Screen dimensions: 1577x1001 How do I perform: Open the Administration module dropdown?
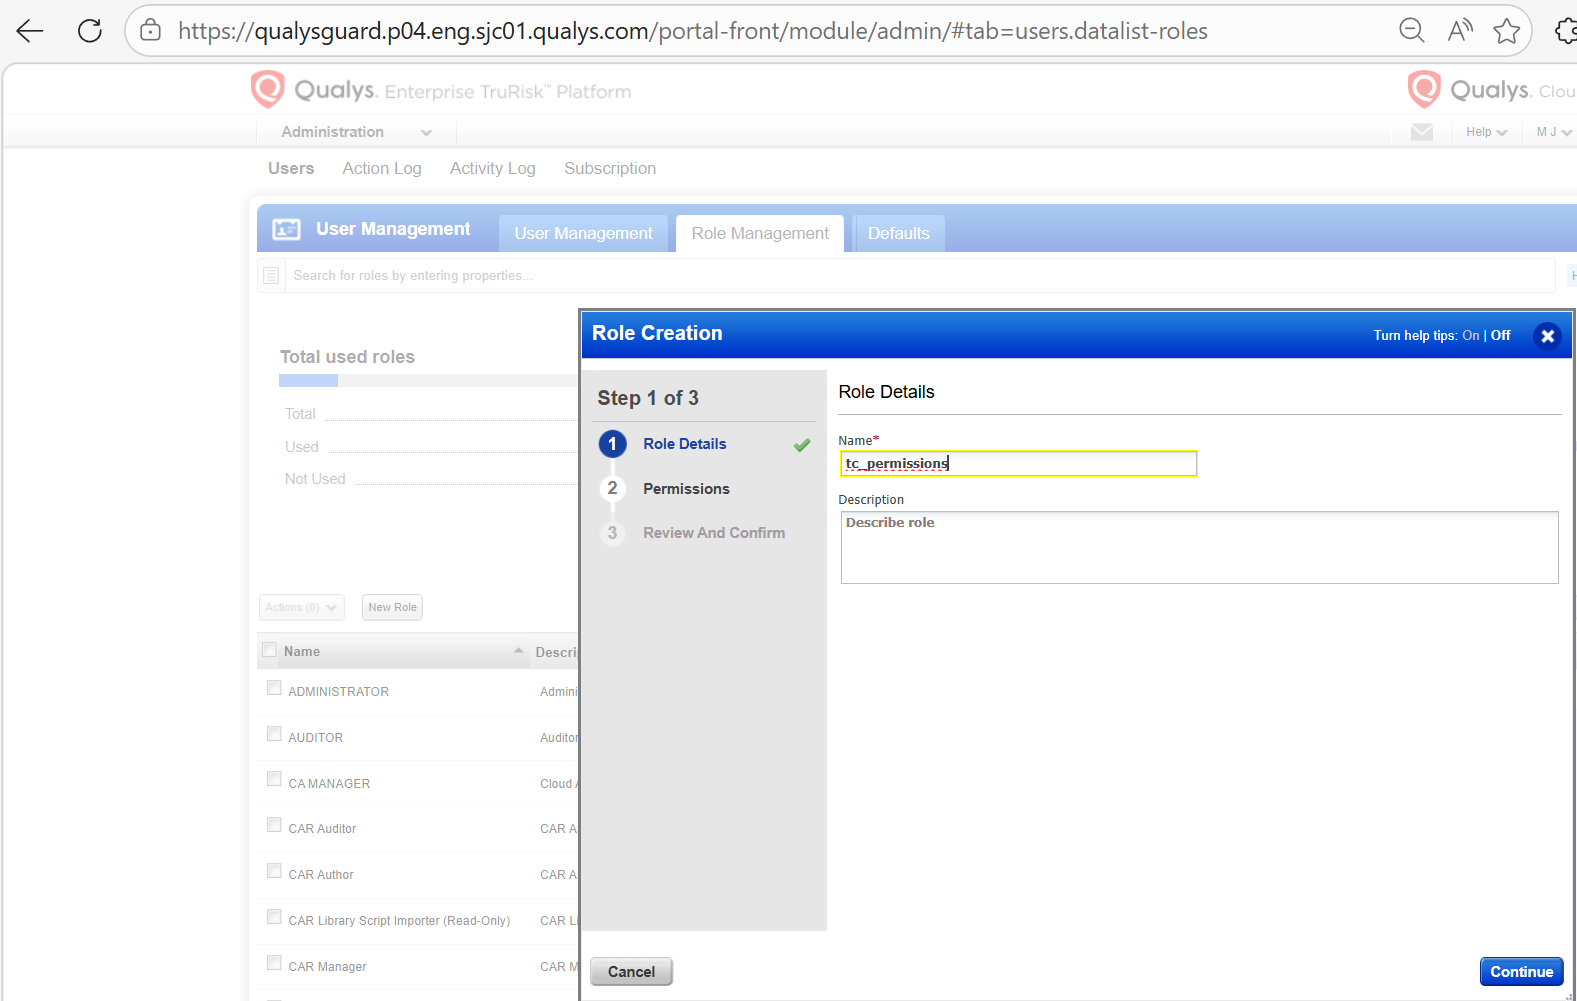point(356,132)
